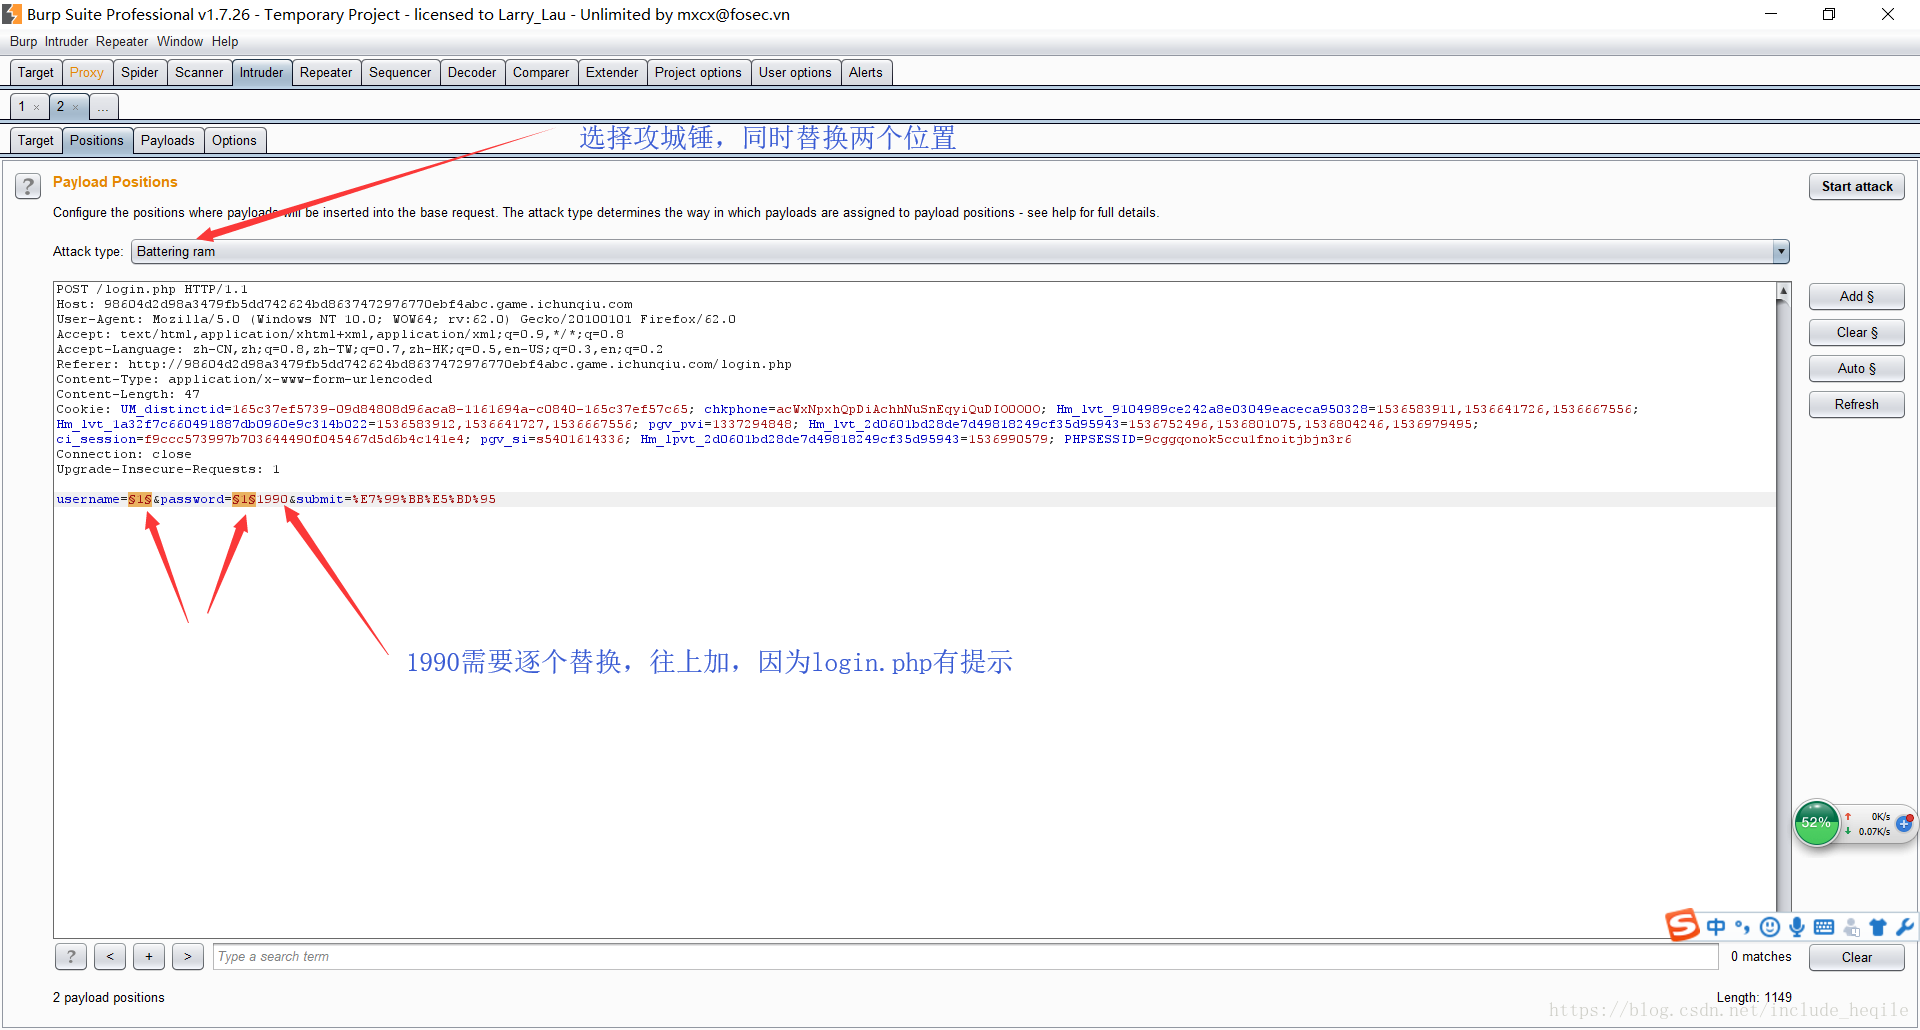
Task: Switch to the top-level Repeater tab
Action: (x=326, y=73)
